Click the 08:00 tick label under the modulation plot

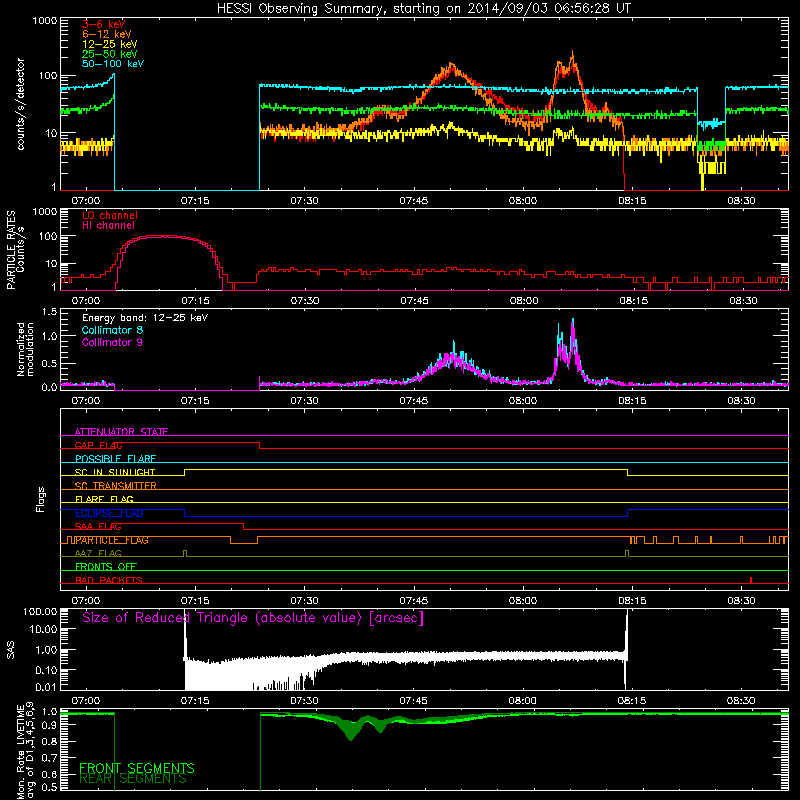click(x=523, y=401)
